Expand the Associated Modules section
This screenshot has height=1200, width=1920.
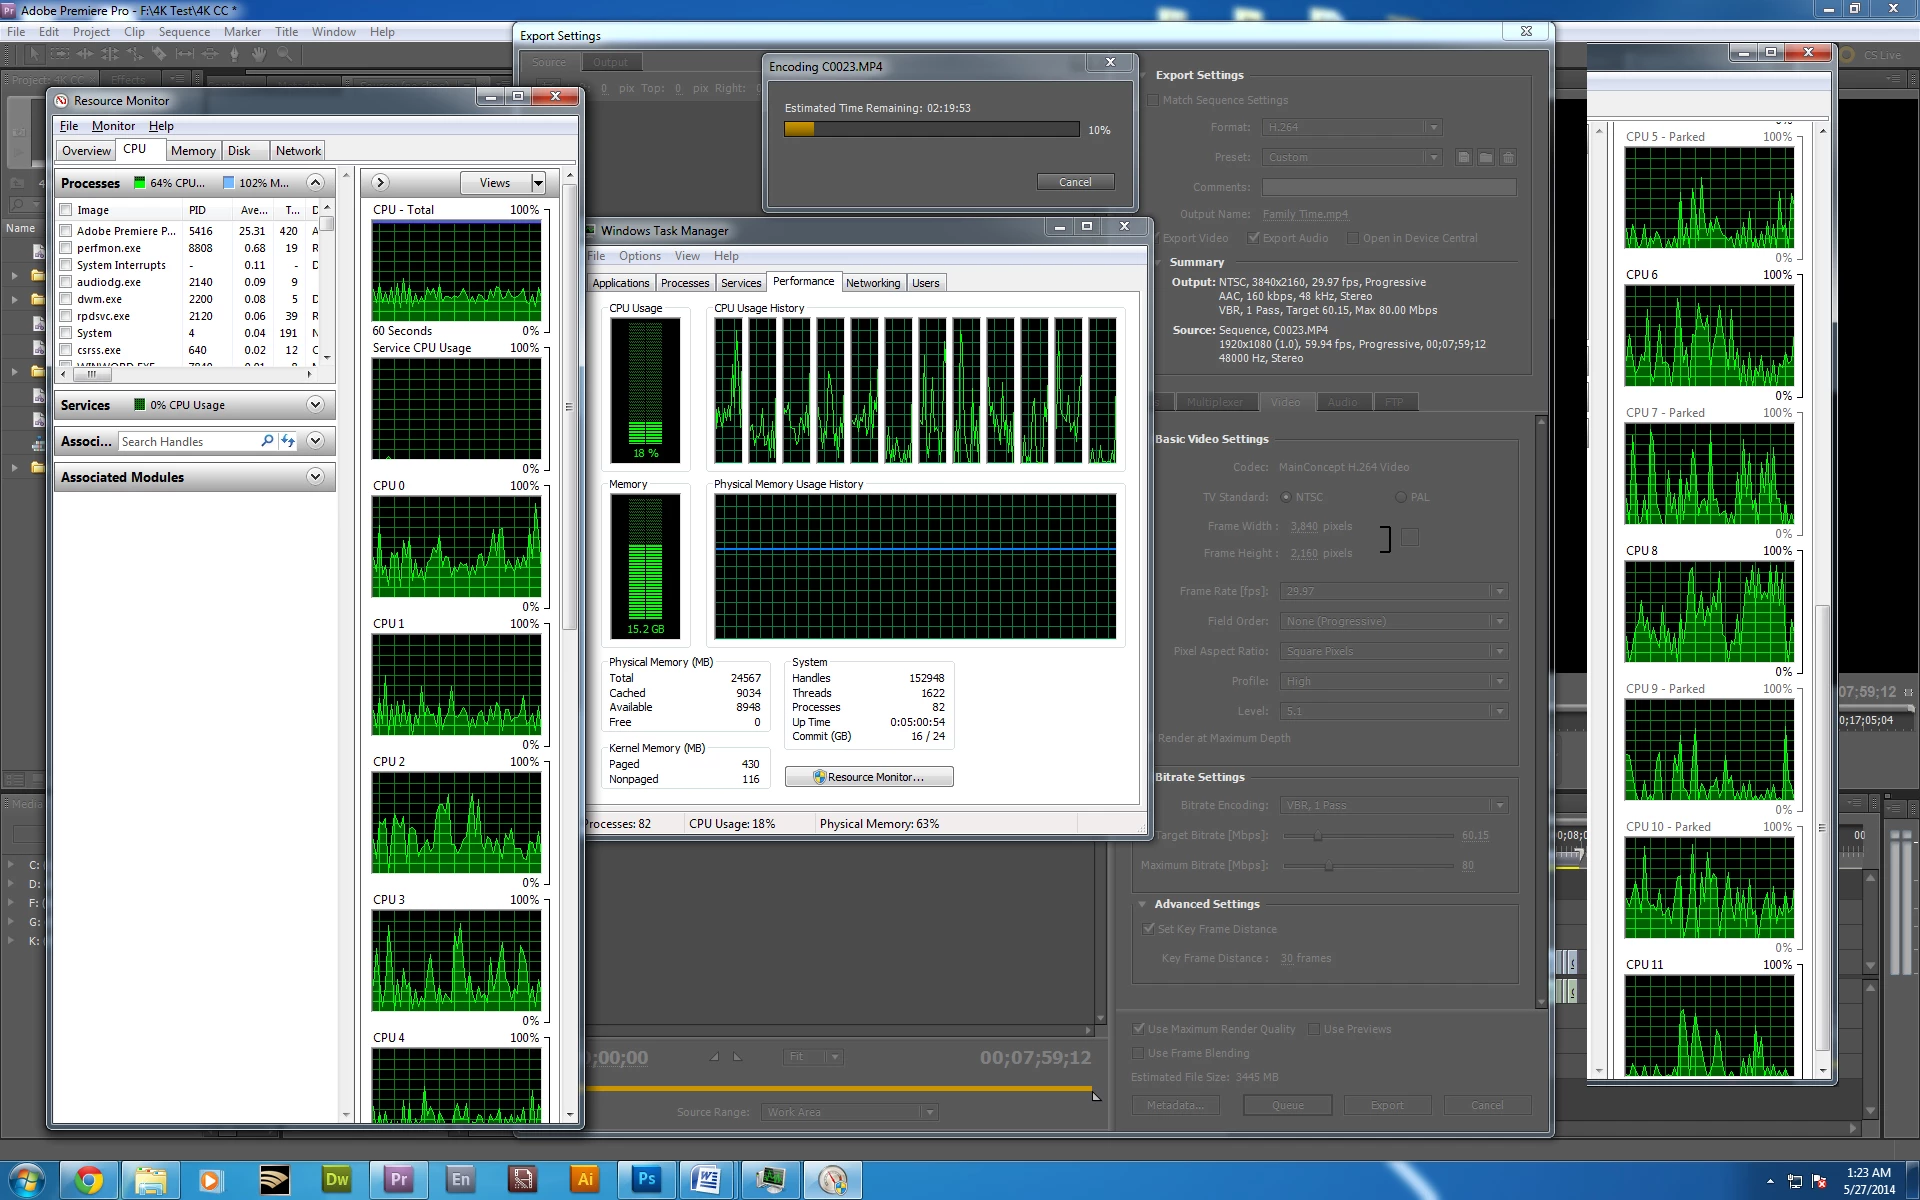click(x=315, y=477)
